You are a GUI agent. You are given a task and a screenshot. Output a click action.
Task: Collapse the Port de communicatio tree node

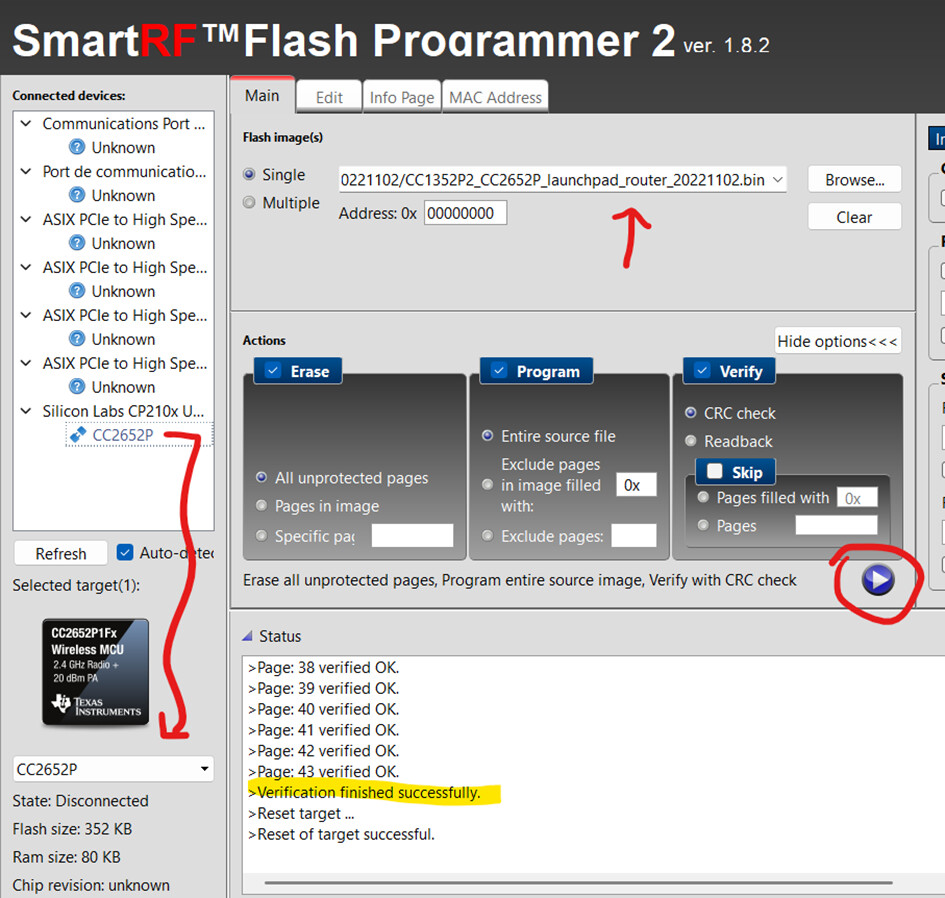(x=26, y=172)
